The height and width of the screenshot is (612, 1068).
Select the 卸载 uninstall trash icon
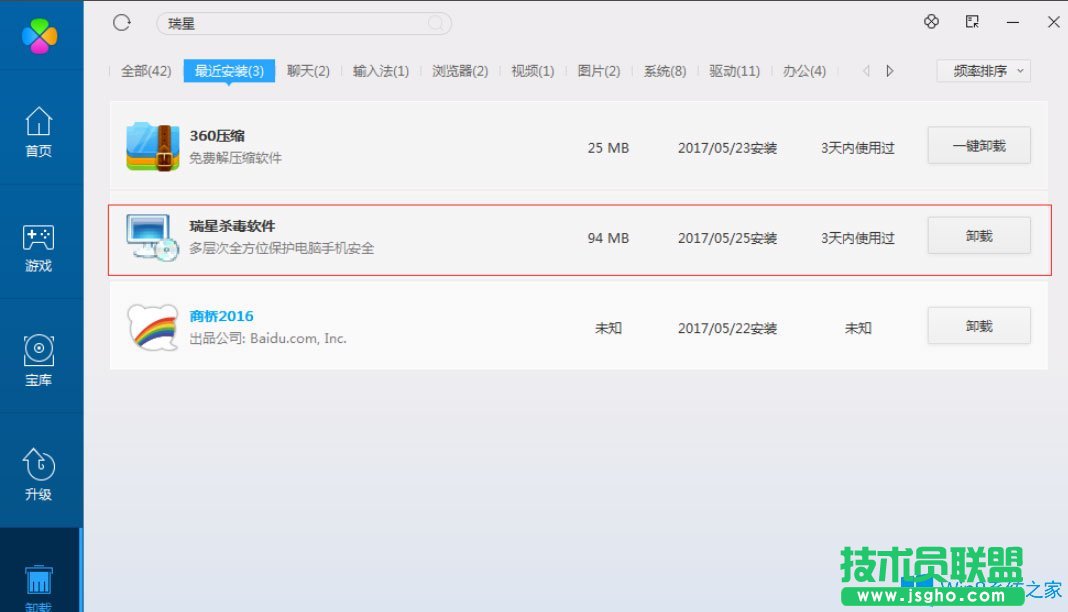39,580
